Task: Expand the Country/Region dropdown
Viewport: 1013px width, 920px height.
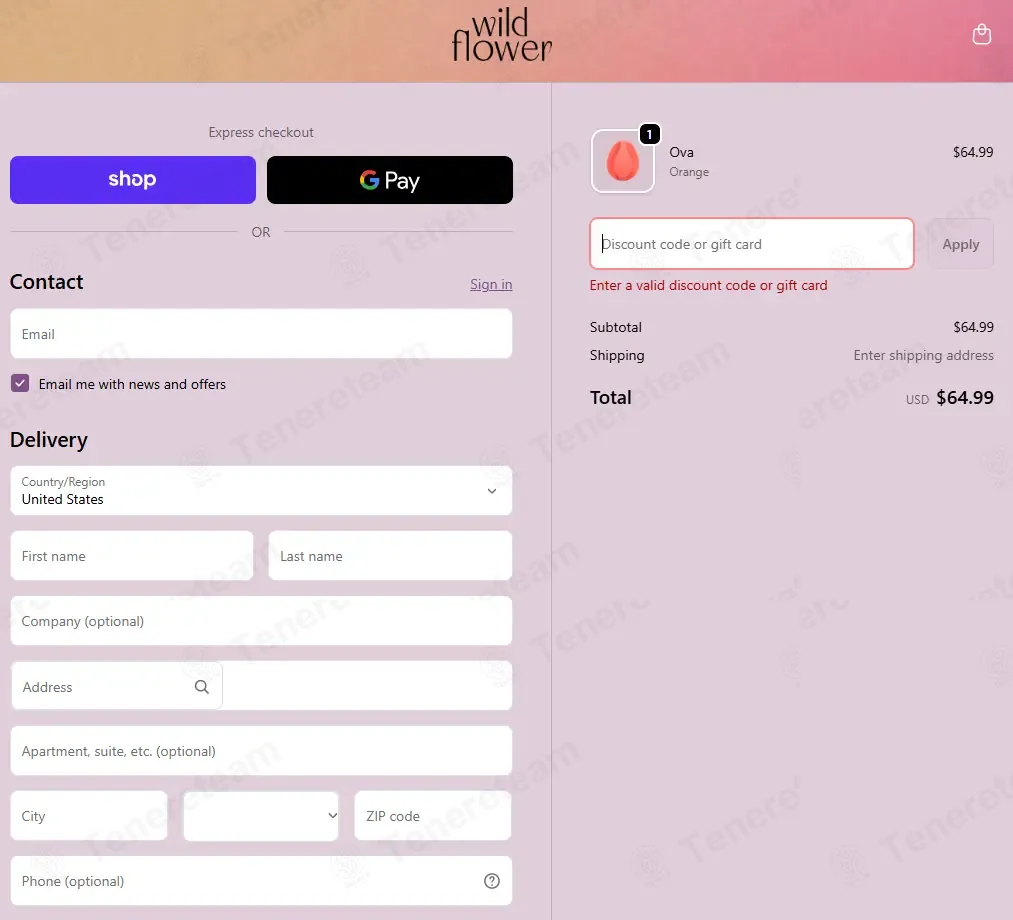Action: pyautogui.click(x=261, y=490)
